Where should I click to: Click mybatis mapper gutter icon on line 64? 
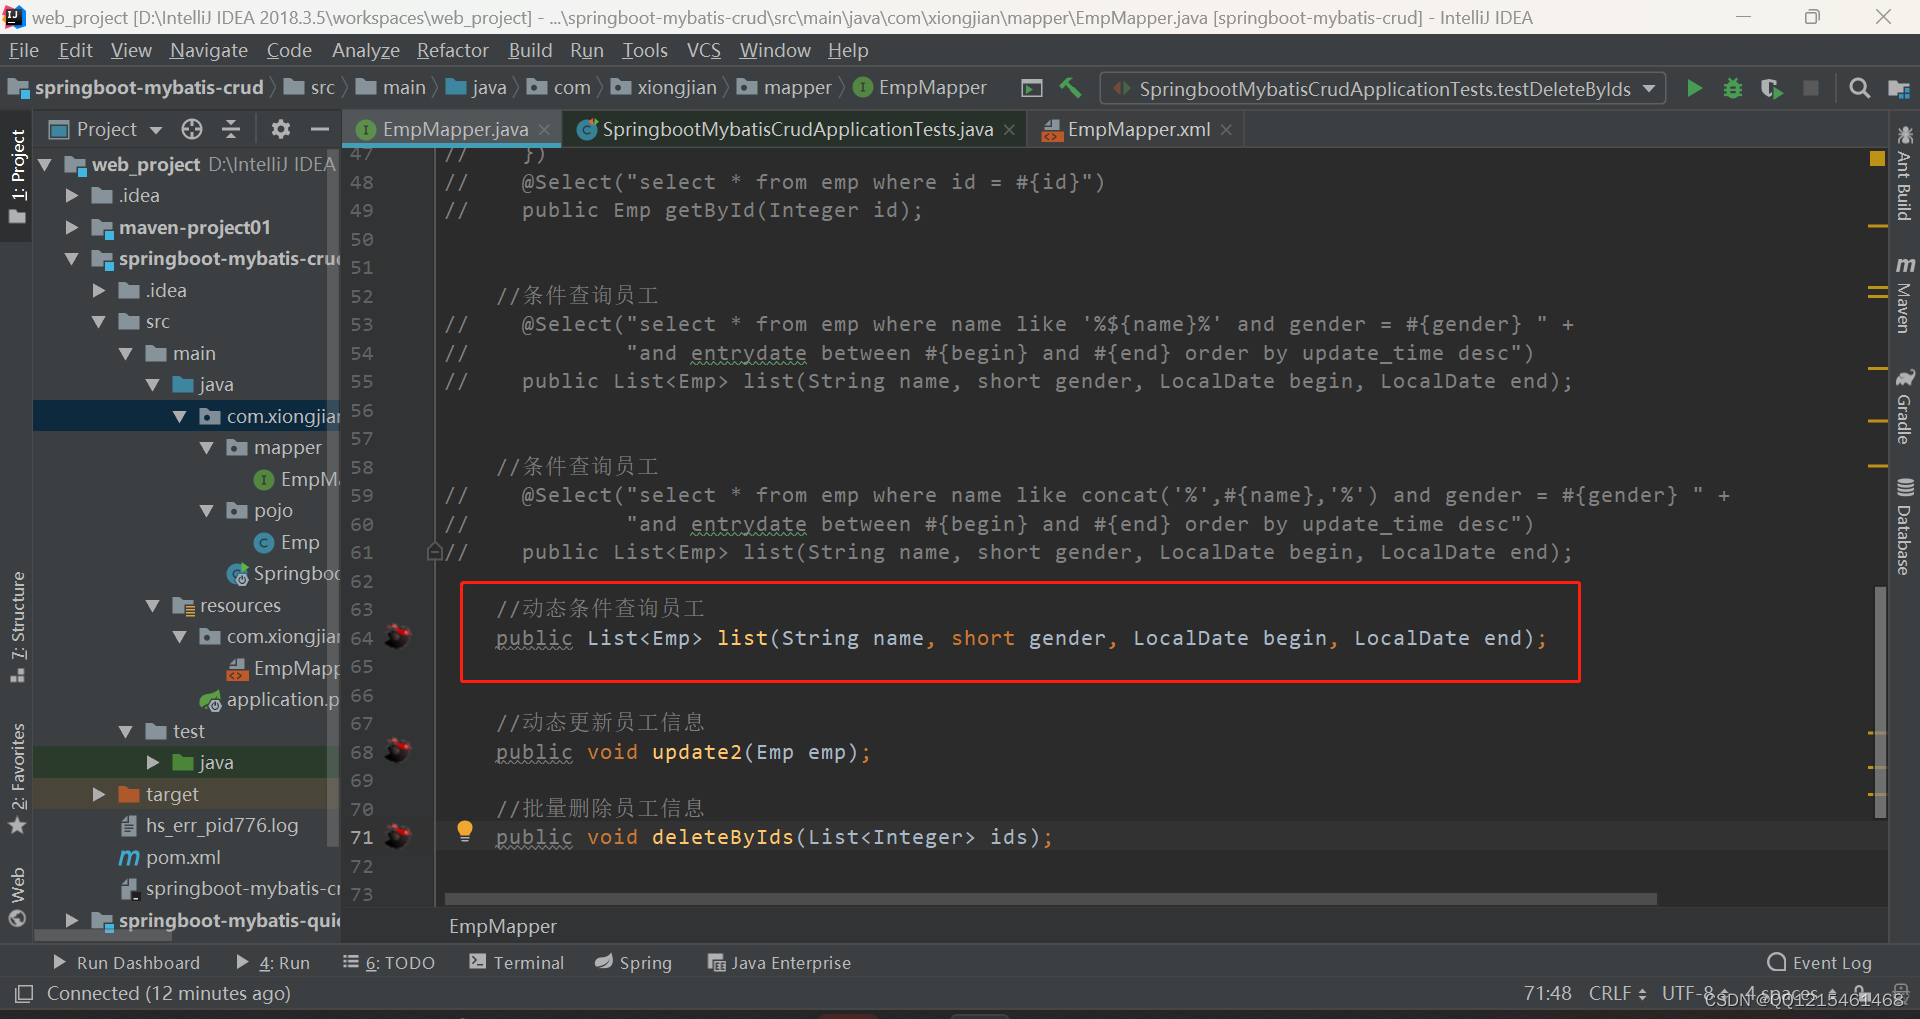coord(398,636)
